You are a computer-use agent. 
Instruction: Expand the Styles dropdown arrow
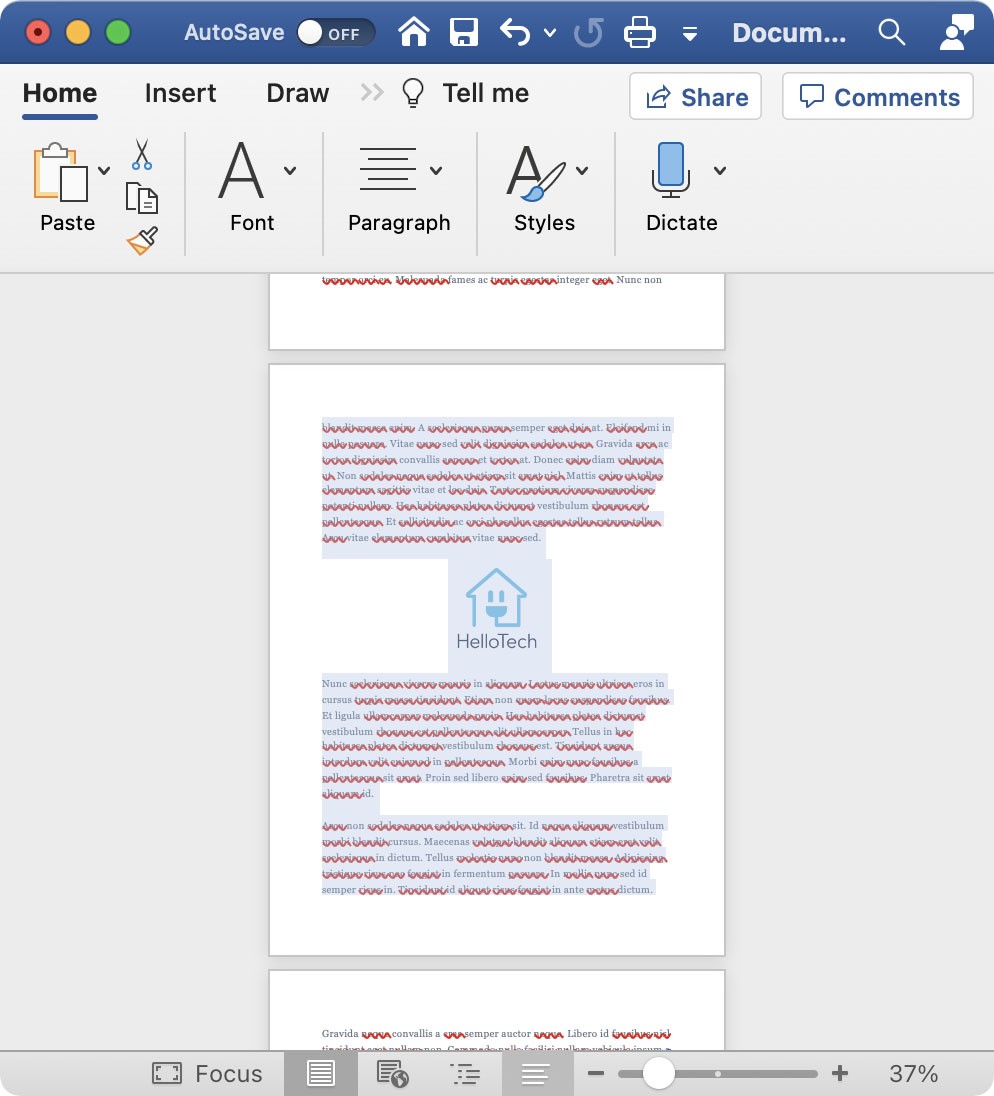[582, 171]
